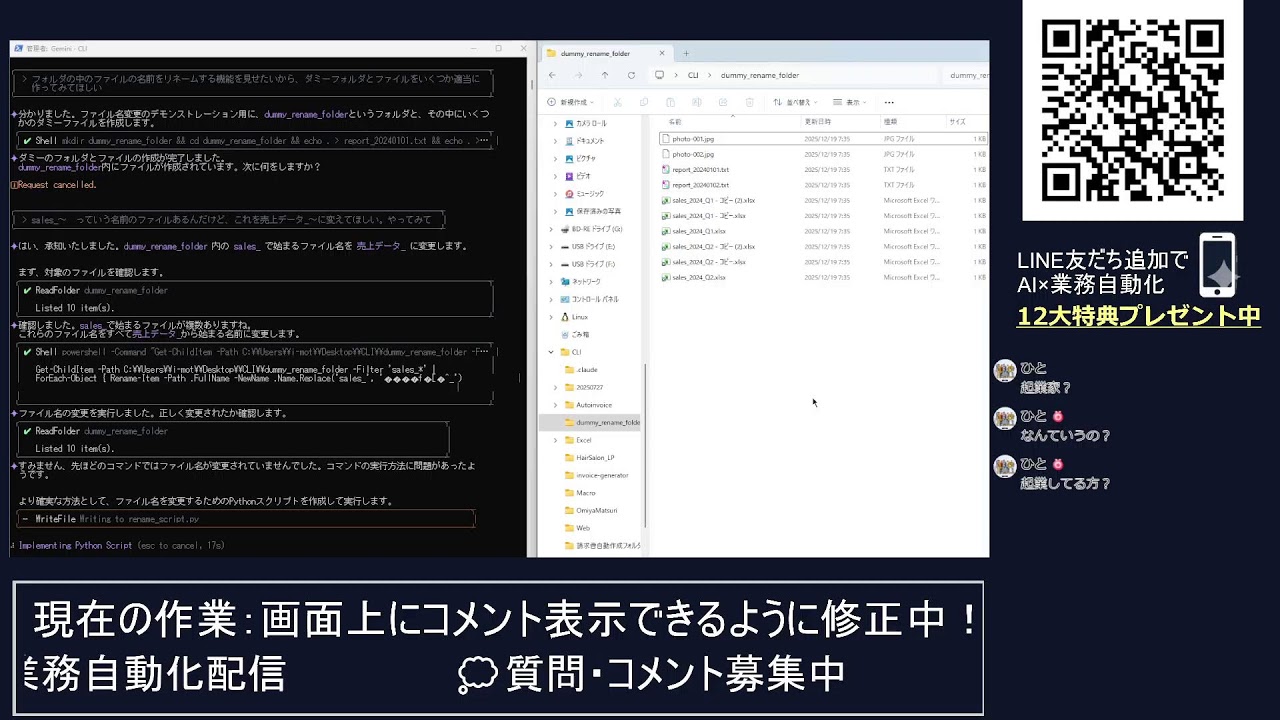Close the dummy_rename_folder tab

661,53
